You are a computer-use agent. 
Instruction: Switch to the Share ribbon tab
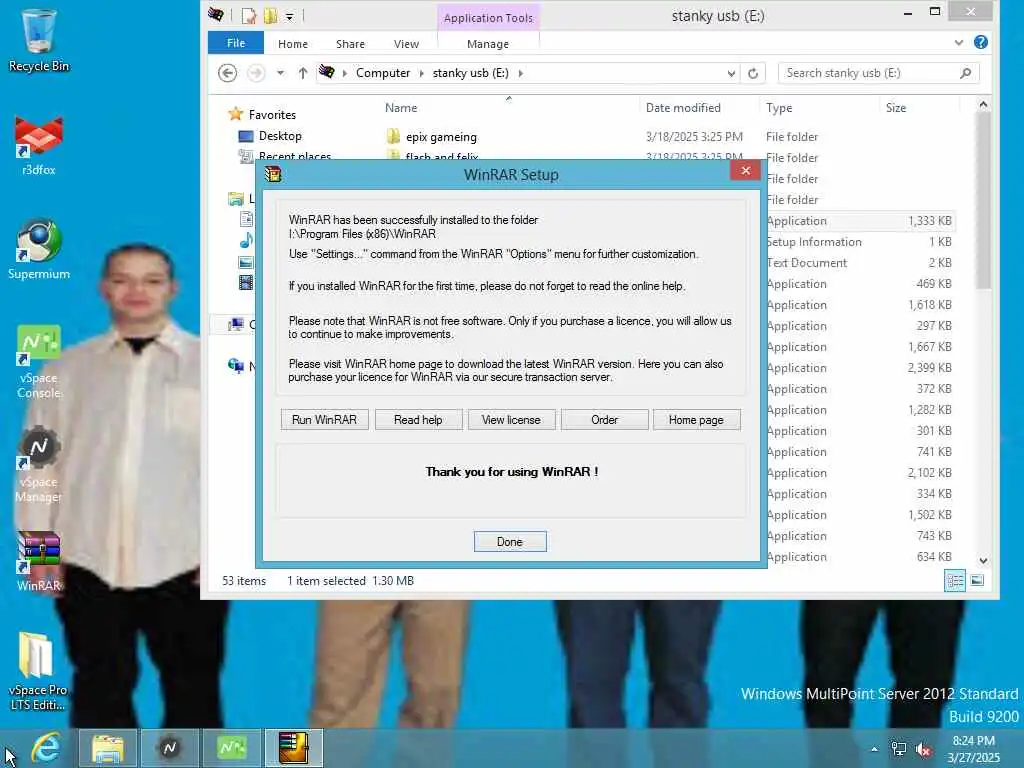pyautogui.click(x=350, y=44)
